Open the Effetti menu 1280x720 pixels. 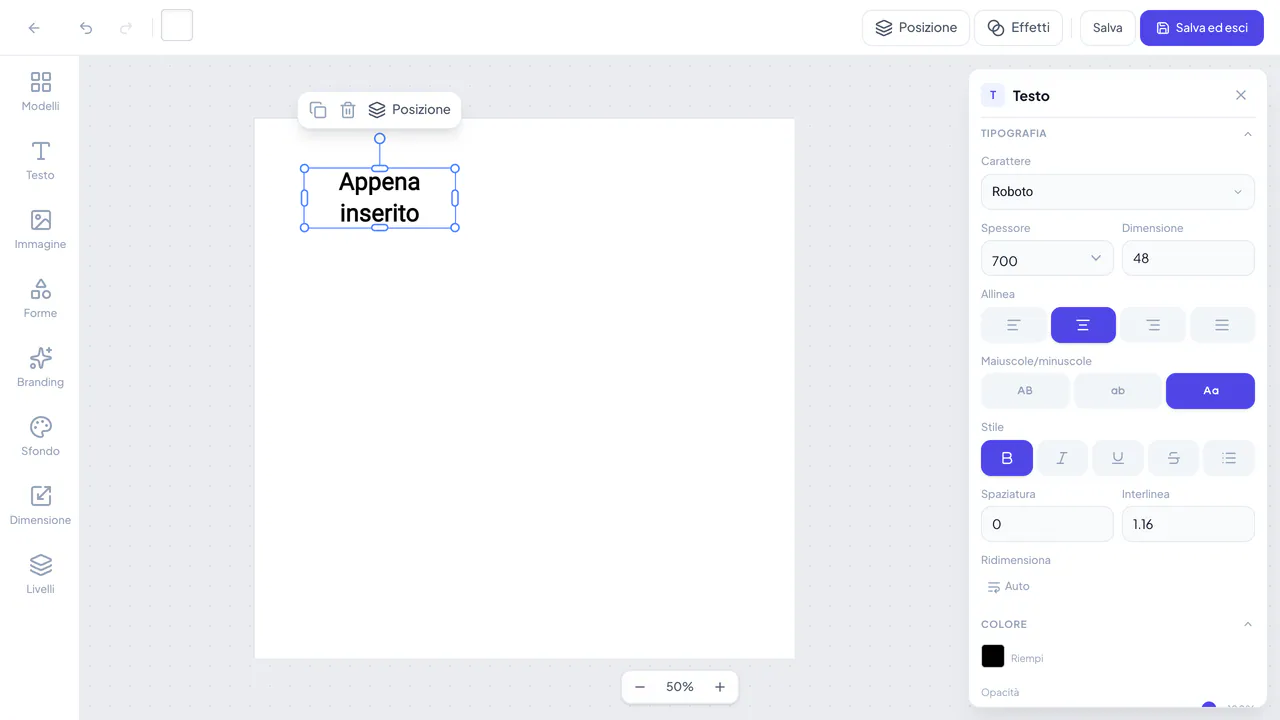(1018, 28)
